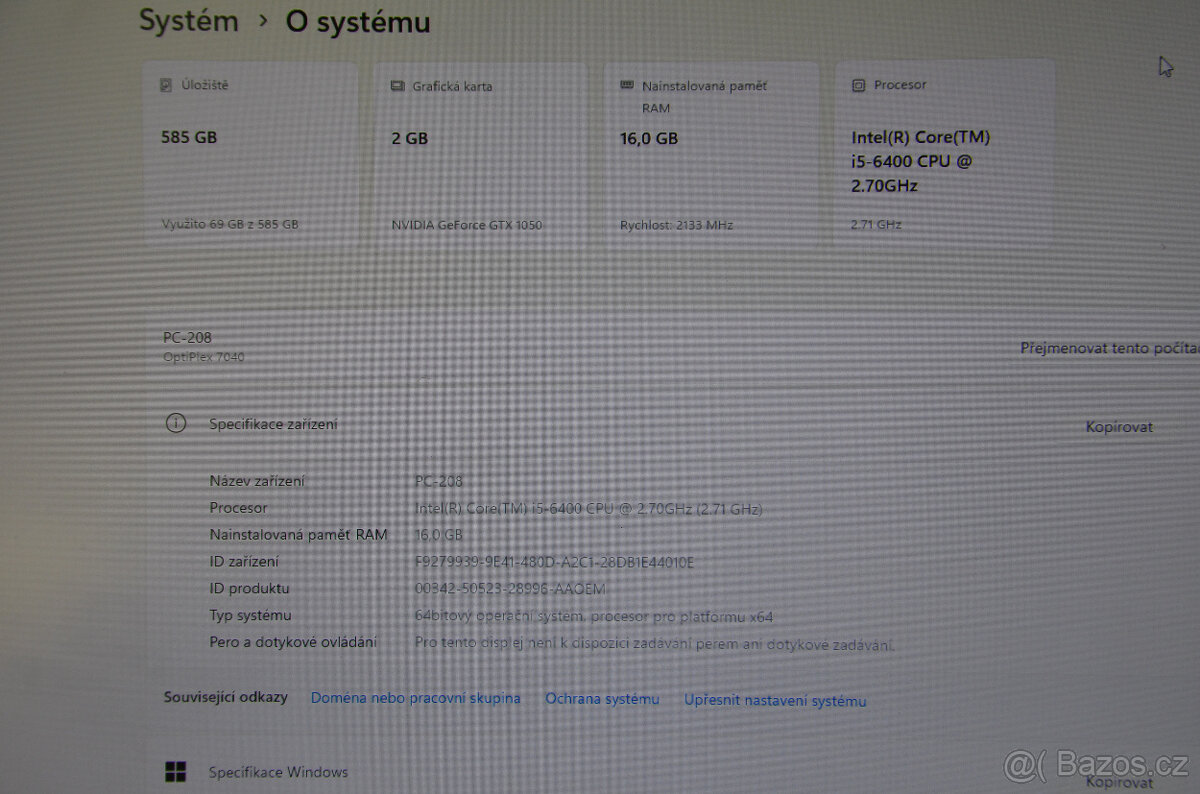
Task: Click the storage usage Využito 69 GB indicator
Action: [228, 224]
